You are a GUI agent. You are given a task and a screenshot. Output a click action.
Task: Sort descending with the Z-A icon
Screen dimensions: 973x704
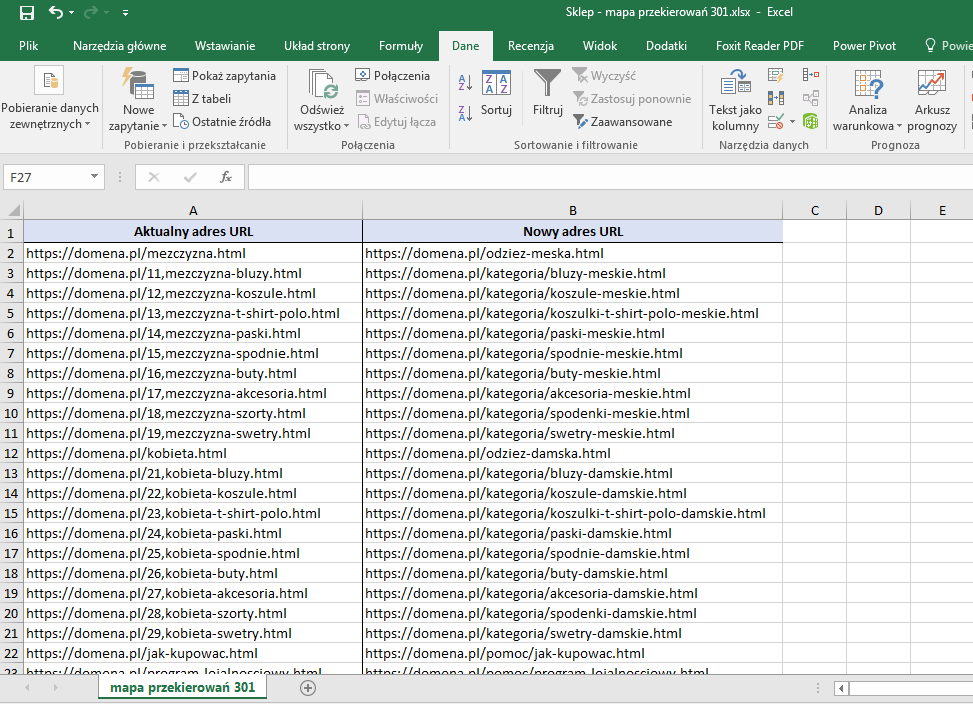[465, 113]
